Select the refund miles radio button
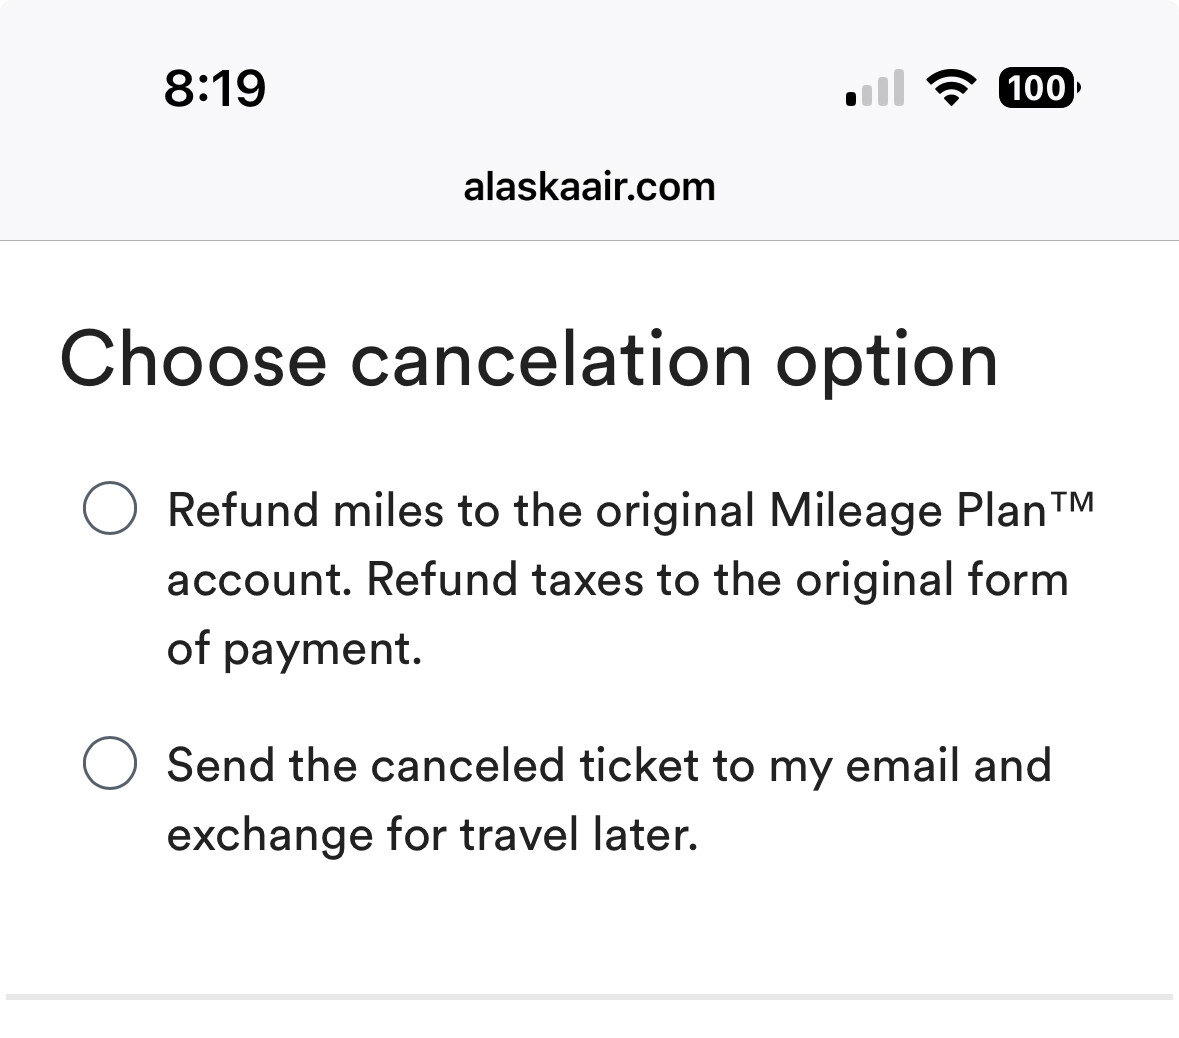The image size is (1179, 1038). 110,508
